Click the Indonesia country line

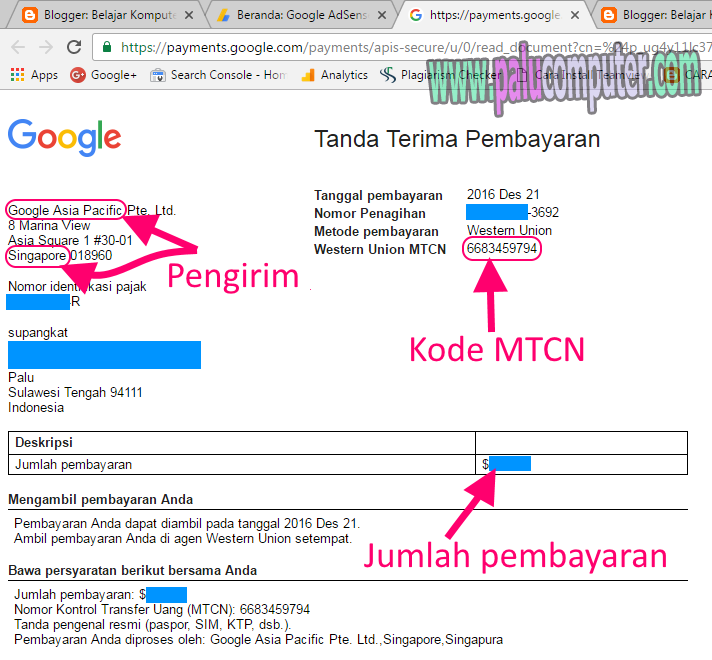click(x=36, y=407)
